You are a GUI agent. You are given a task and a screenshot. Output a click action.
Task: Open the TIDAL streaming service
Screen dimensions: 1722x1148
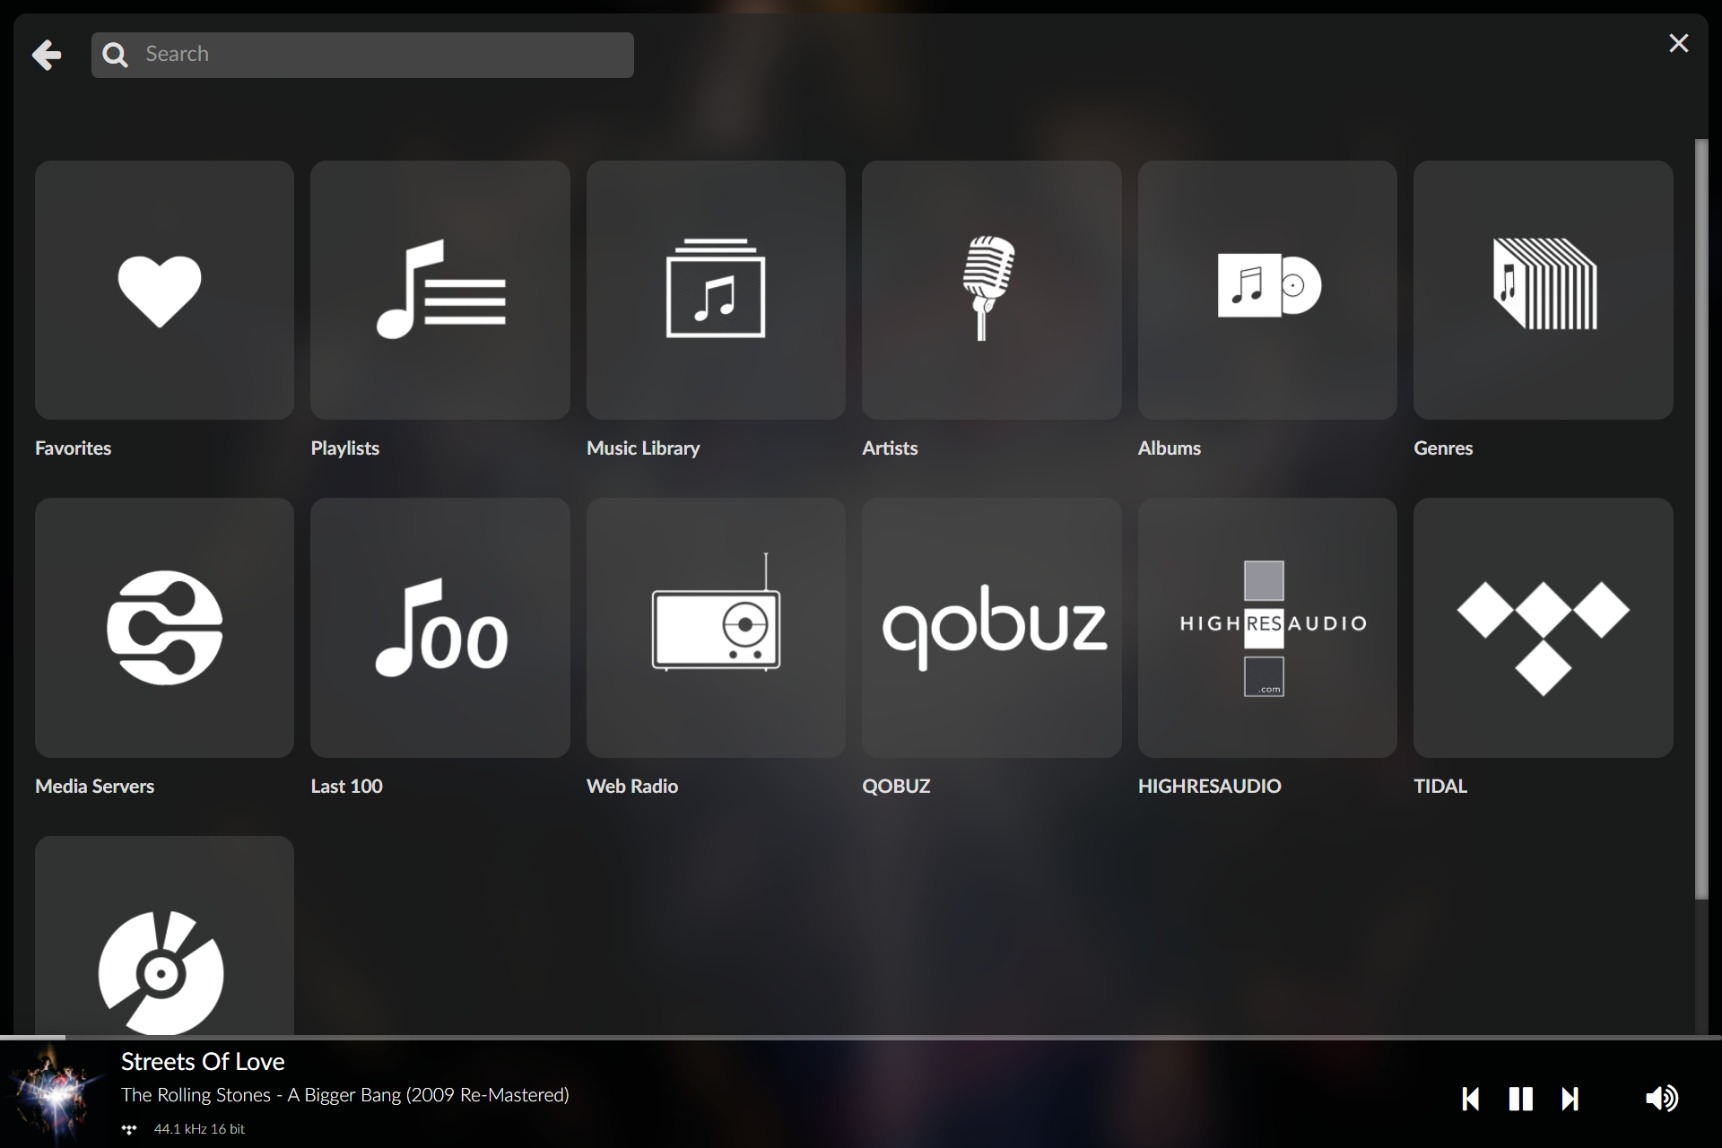point(1542,627)
